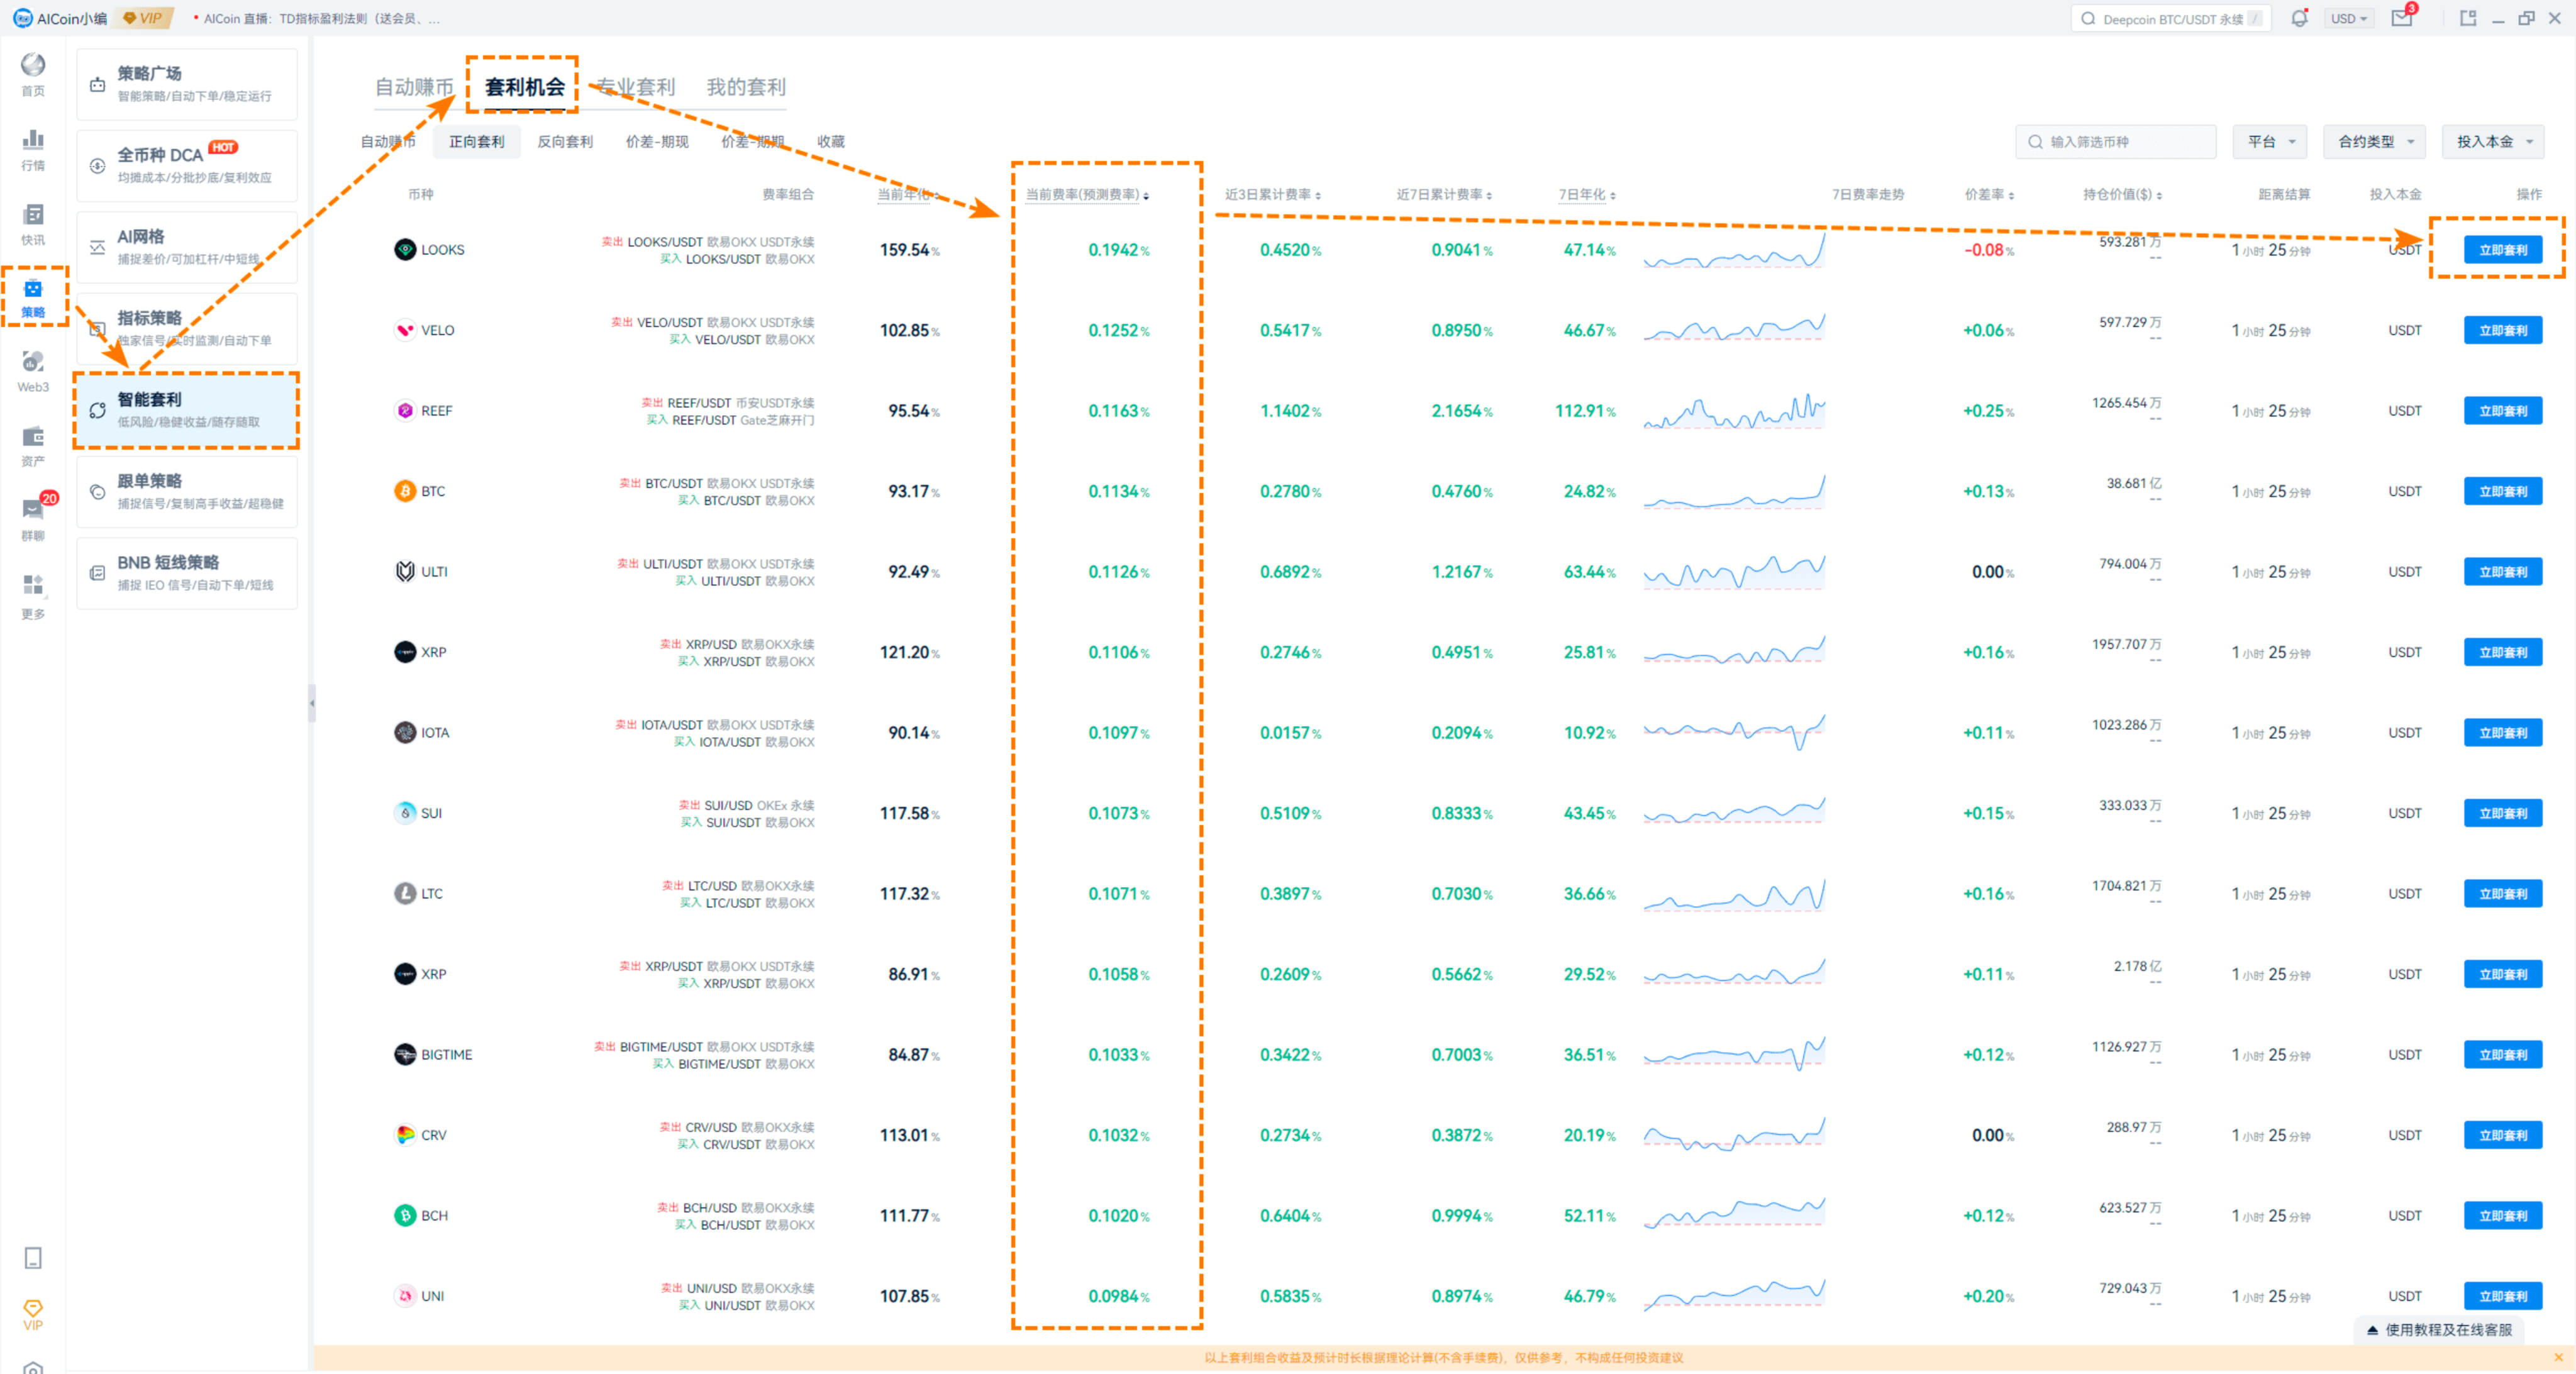The width and height of the screenshot is (2576, 1374).
Task: Select 价差-期现 sub-tab
Action: pos(657,142)
